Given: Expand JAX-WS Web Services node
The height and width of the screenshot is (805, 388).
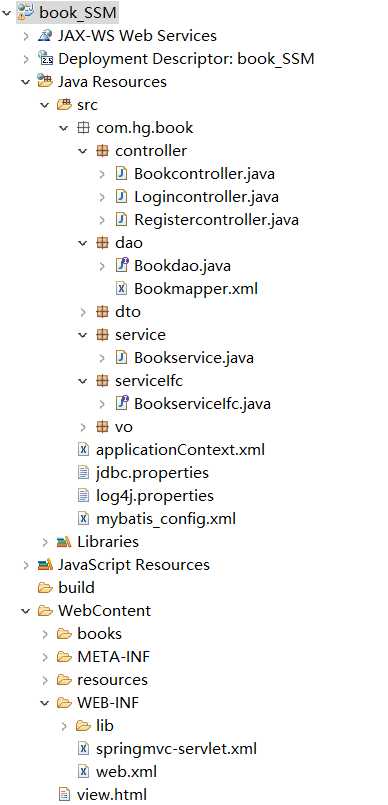Looking at the screenshot, I should (26, 35).
